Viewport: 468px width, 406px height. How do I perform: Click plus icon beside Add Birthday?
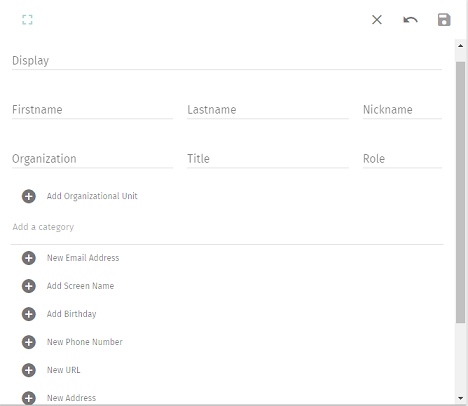(x=29, y=314)
